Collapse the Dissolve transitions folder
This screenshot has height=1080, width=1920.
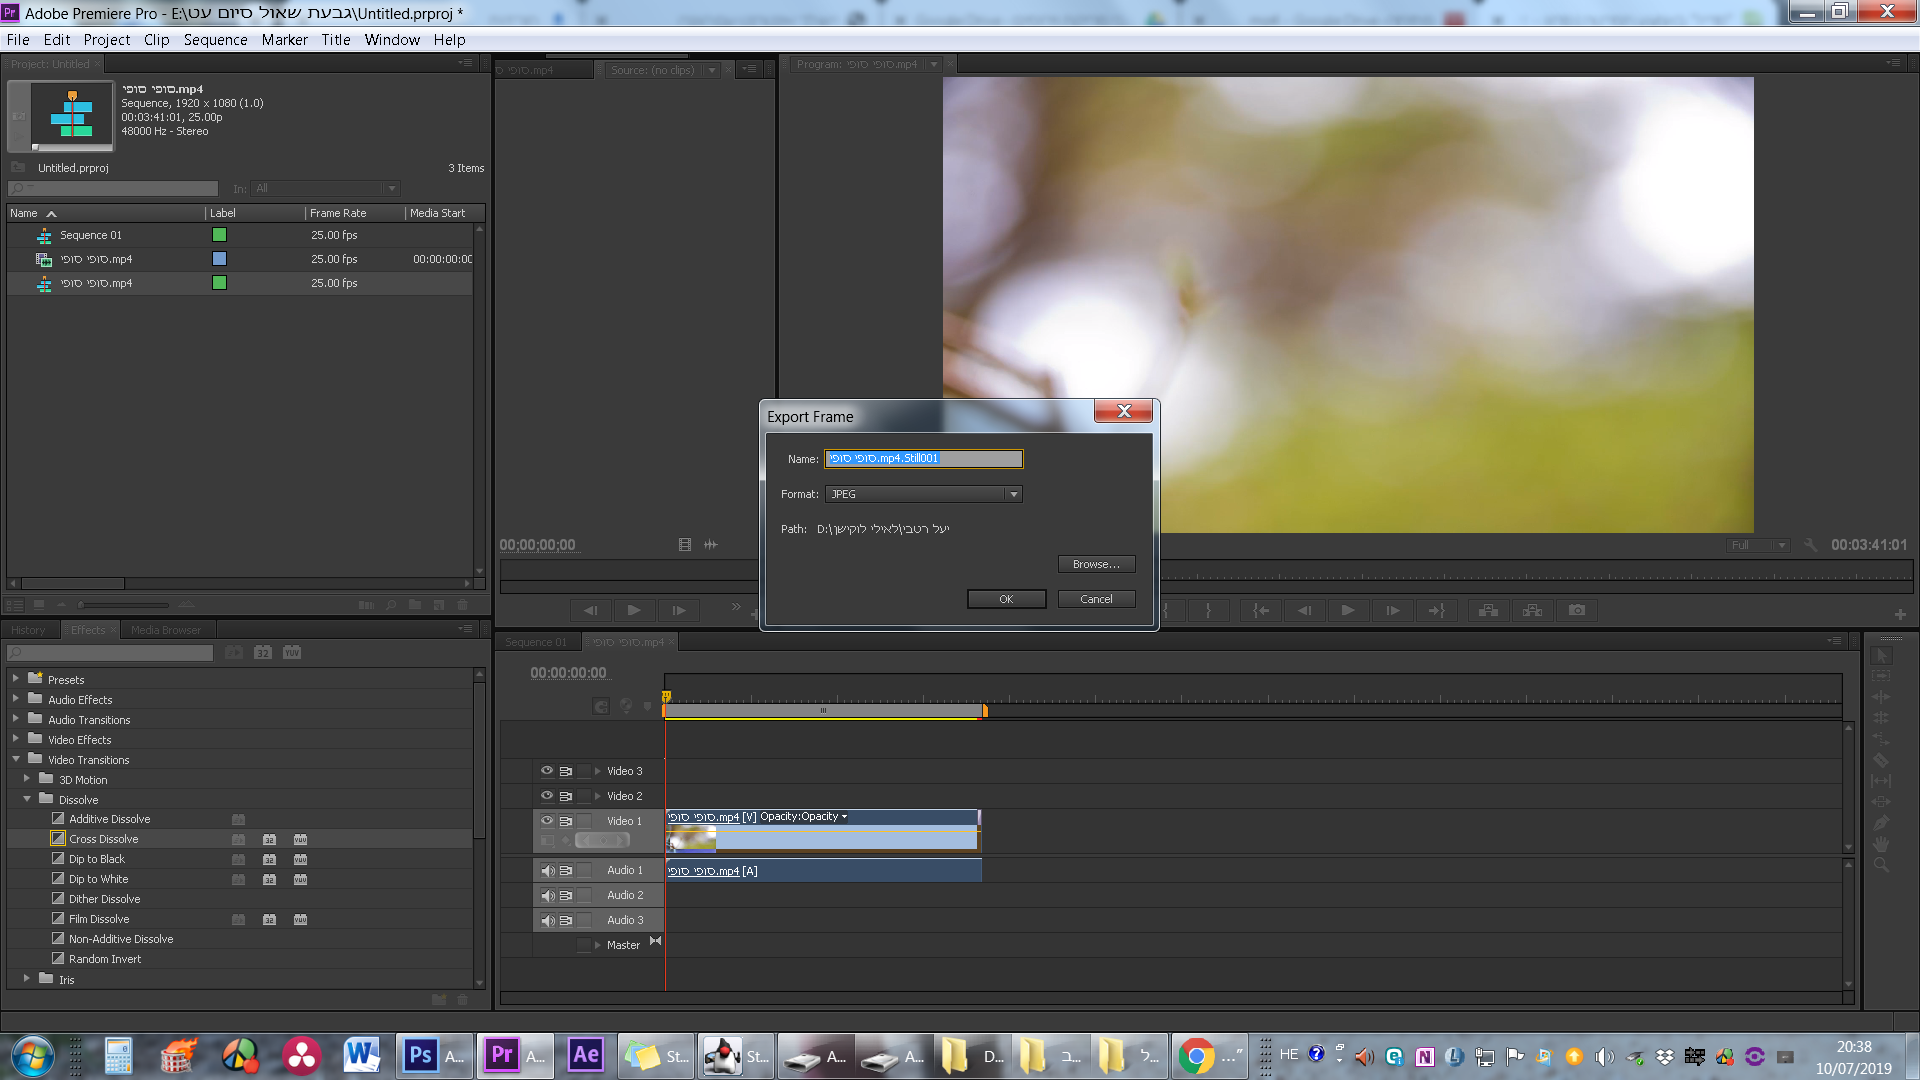(x=27, y=799)
